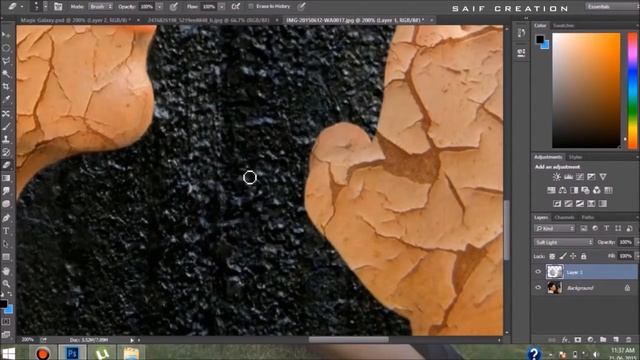Select the History Brush tool
The width and height of the screenshot is (640, 360).
pos(6,152)
